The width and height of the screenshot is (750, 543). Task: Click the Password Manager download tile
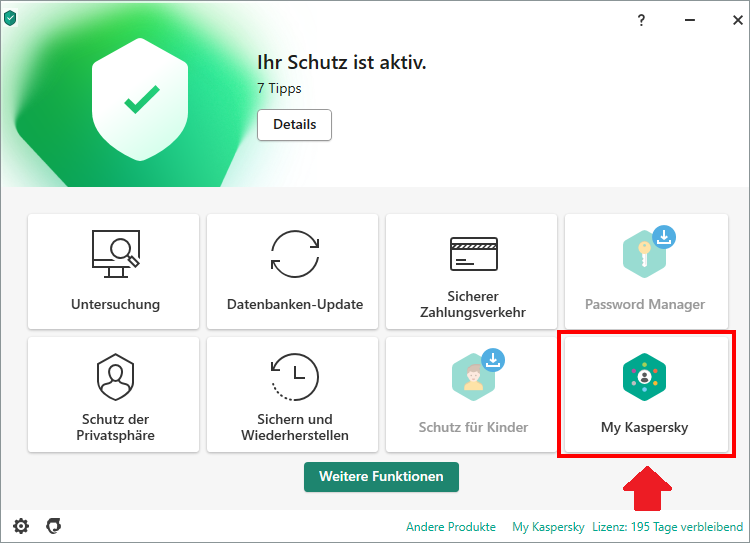point(644,271)
